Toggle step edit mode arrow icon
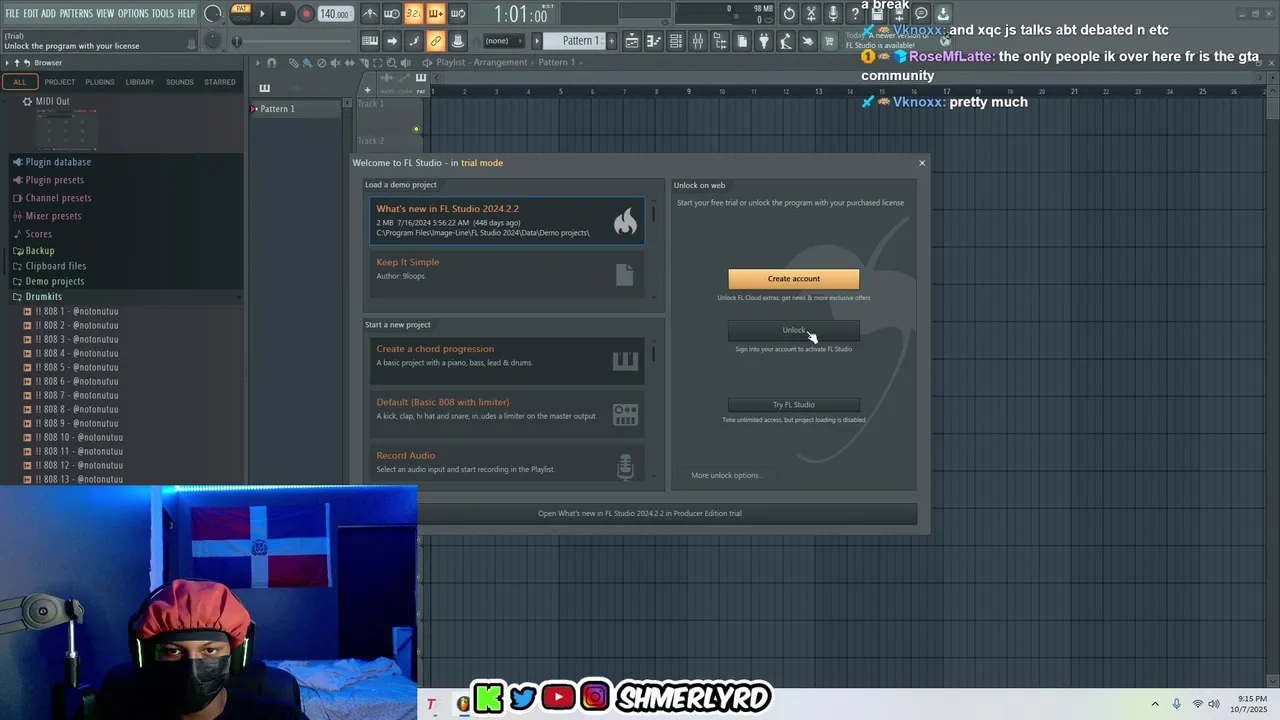The image size is (1280, 720). pyautogui.click(x=391, y=41)
